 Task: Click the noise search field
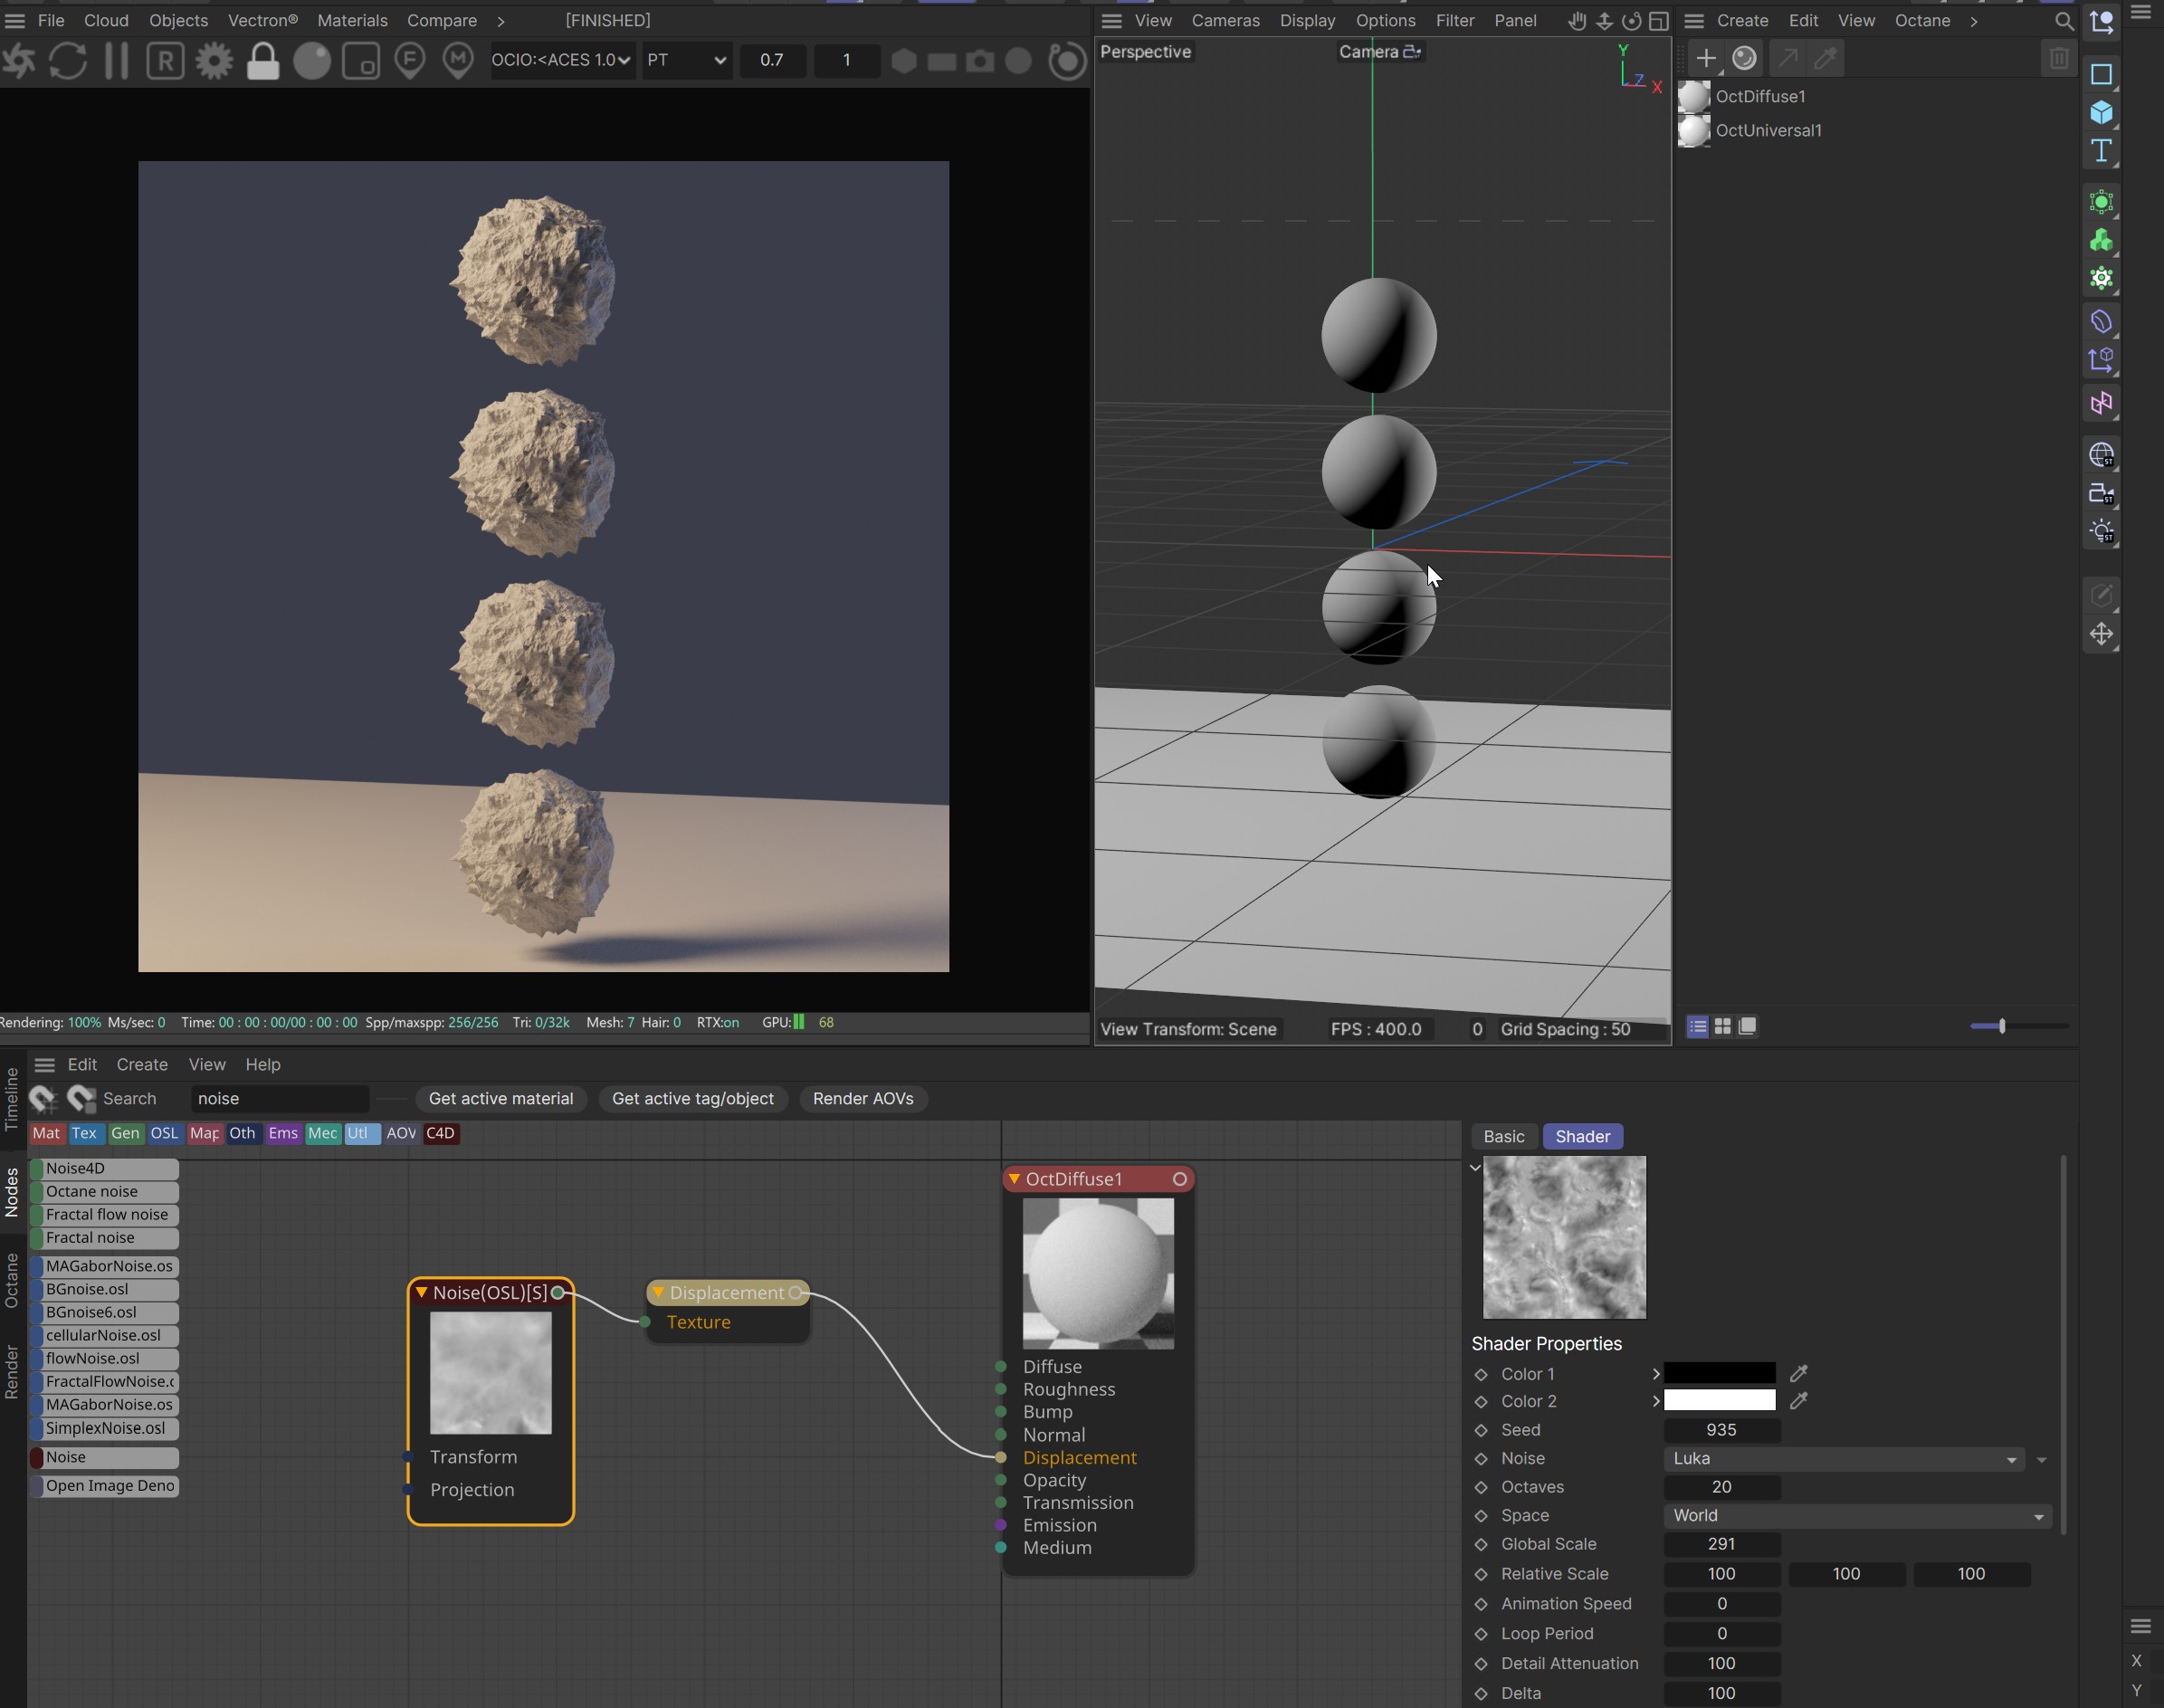(x=279, y=1098)
